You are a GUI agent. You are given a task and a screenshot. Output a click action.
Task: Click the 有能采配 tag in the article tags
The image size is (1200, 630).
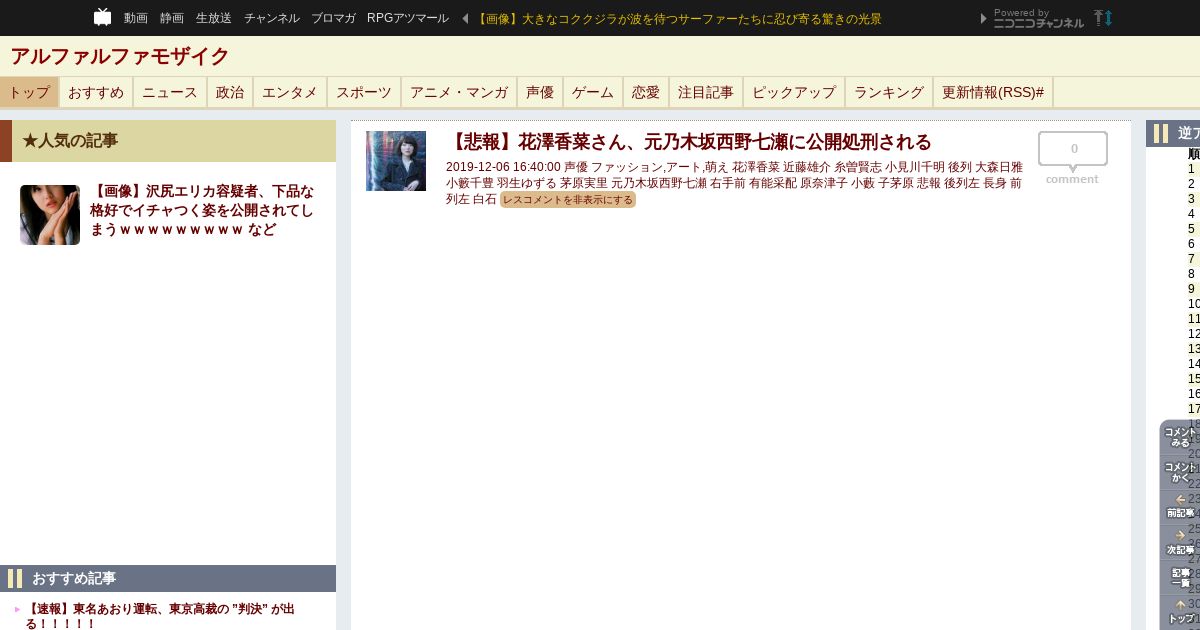click(x=773, y=183)
